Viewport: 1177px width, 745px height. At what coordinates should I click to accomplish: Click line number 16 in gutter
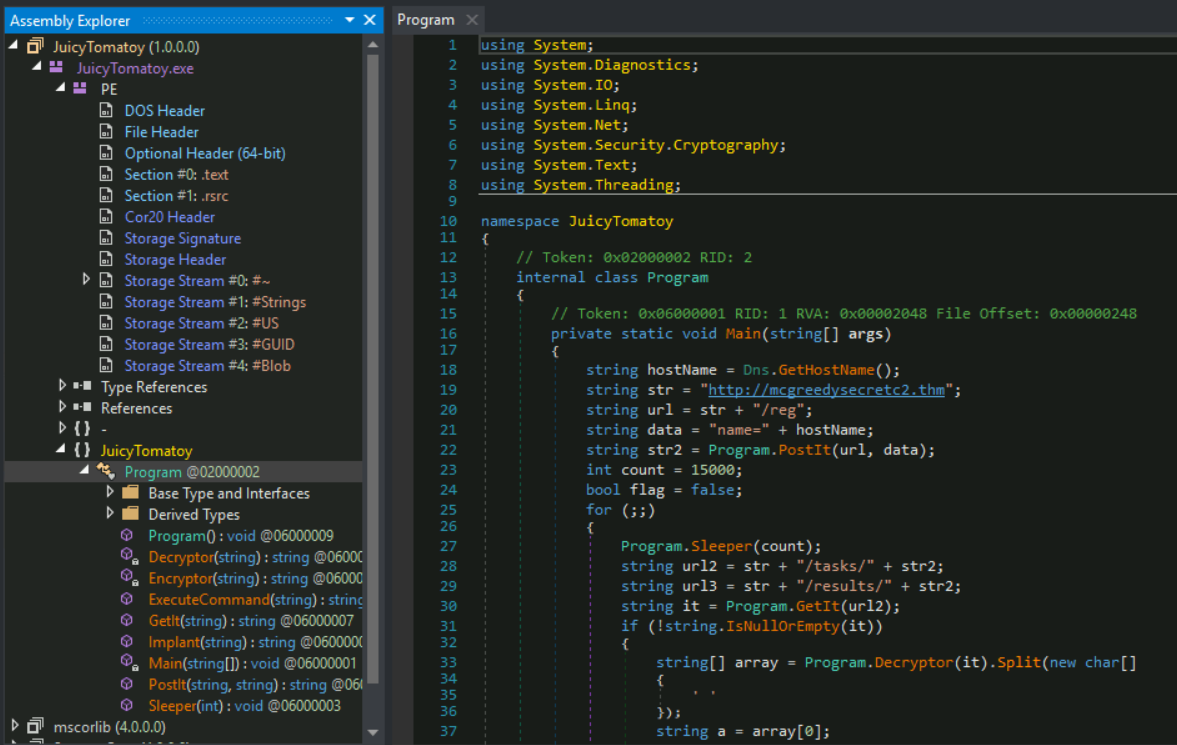(x=448, y=333)
